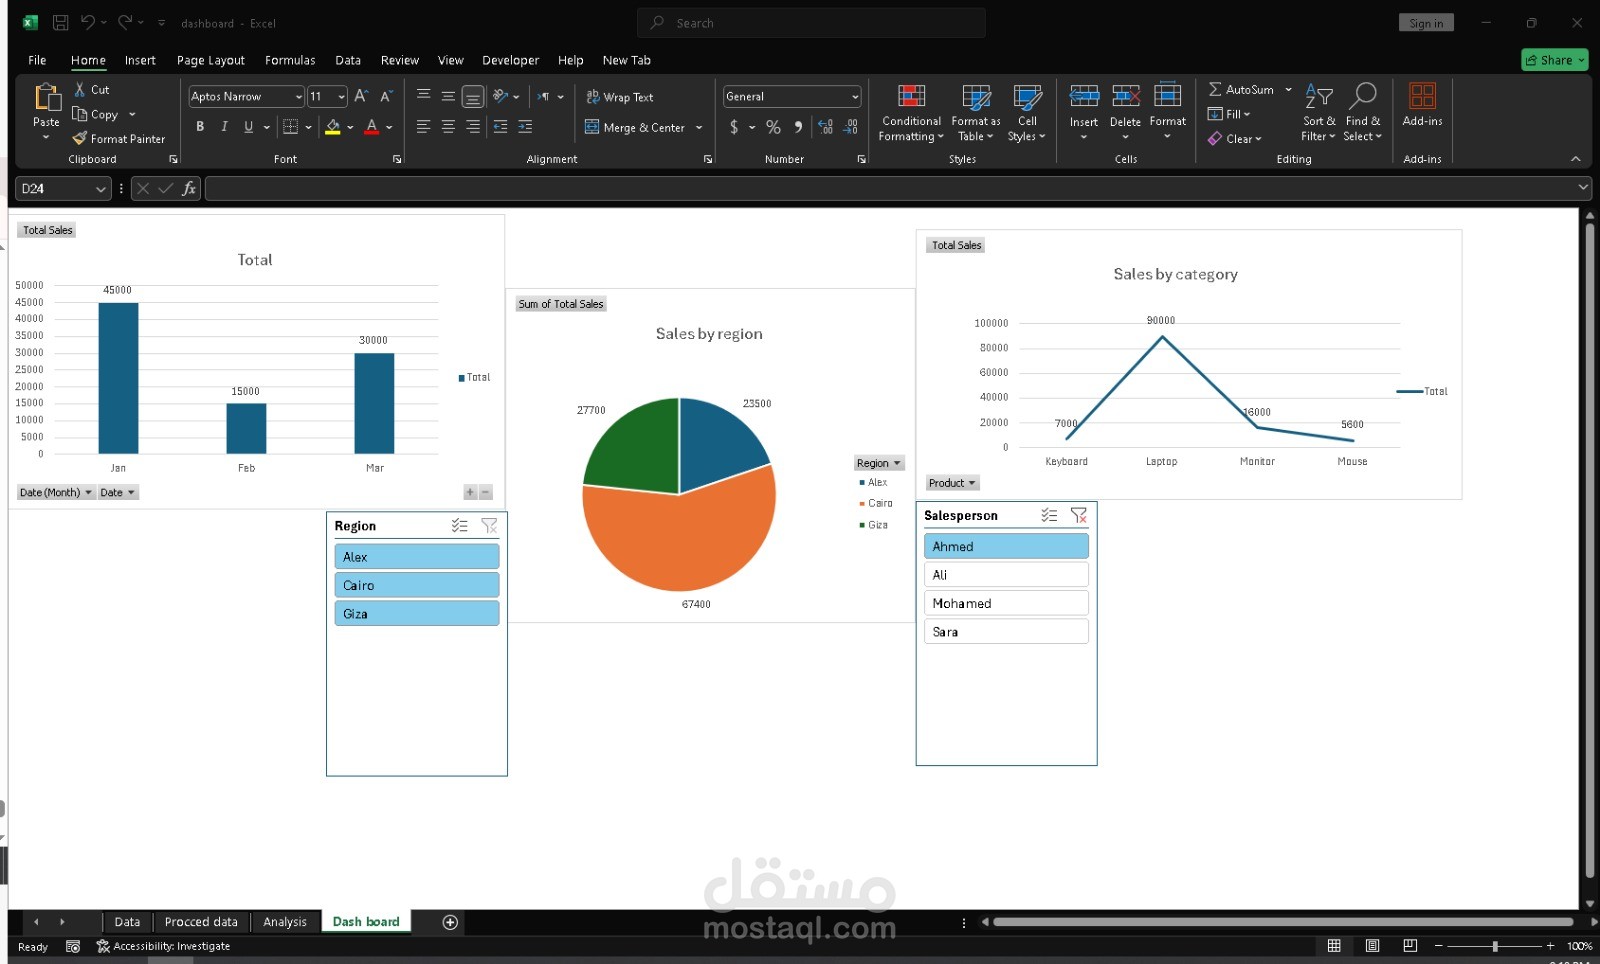Apply italic formatting
The image size is (1600, 964).
(224, 126)
